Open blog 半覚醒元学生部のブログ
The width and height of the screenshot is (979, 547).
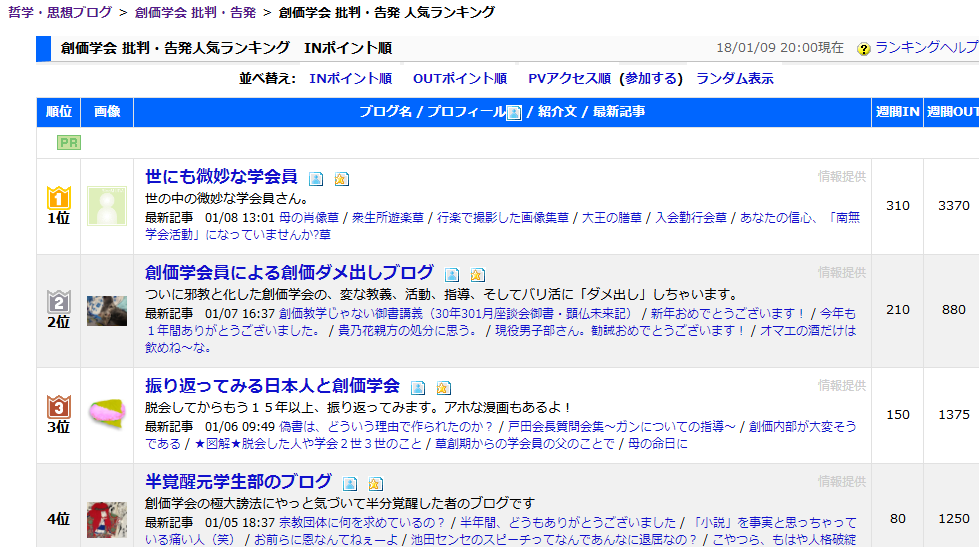pyautogui.click(x=238, y=481)
